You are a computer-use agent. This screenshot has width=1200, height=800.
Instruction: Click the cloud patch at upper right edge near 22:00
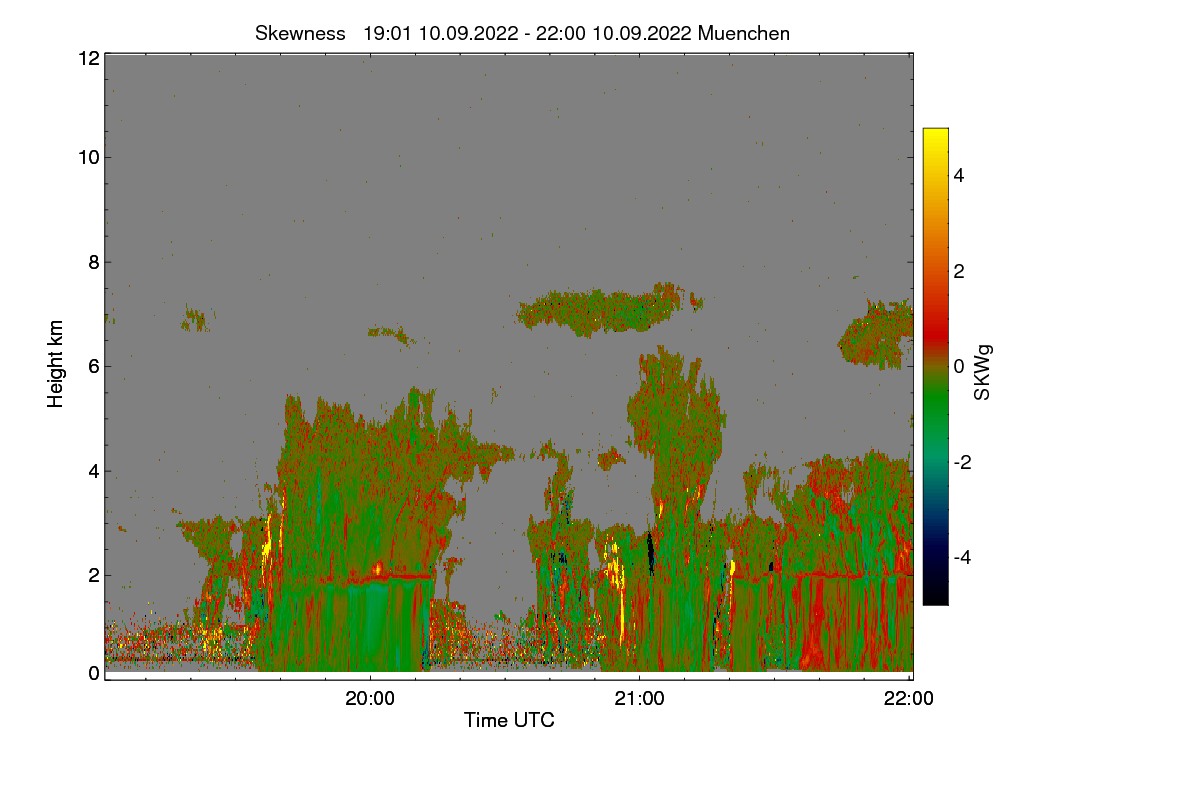[876, 334]
